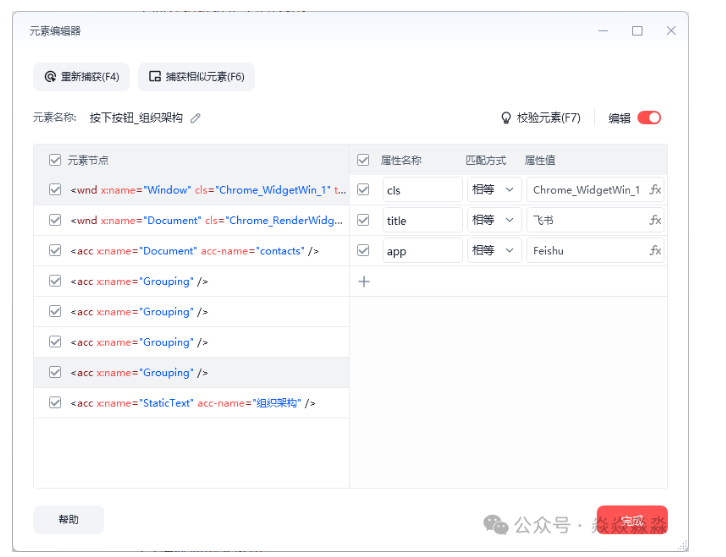Click the red 完成 finish button

tap(632, 519)
